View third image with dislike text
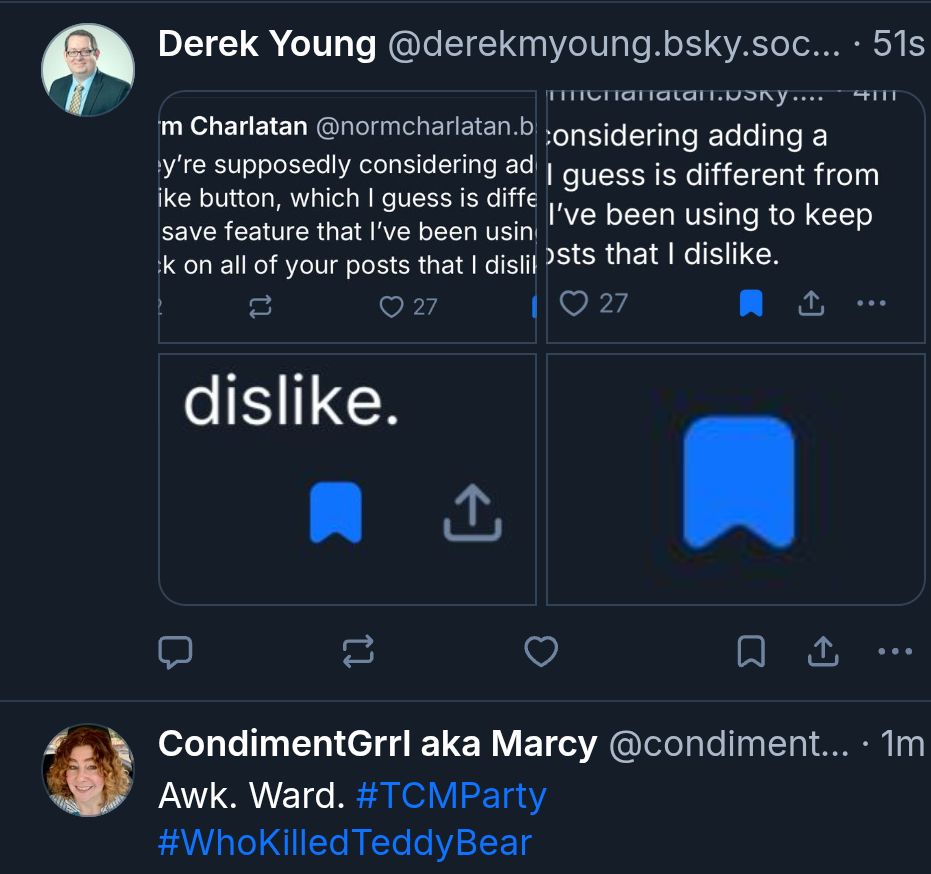The image size is (931, 874). pyautogui.click(x=347, y=479)
